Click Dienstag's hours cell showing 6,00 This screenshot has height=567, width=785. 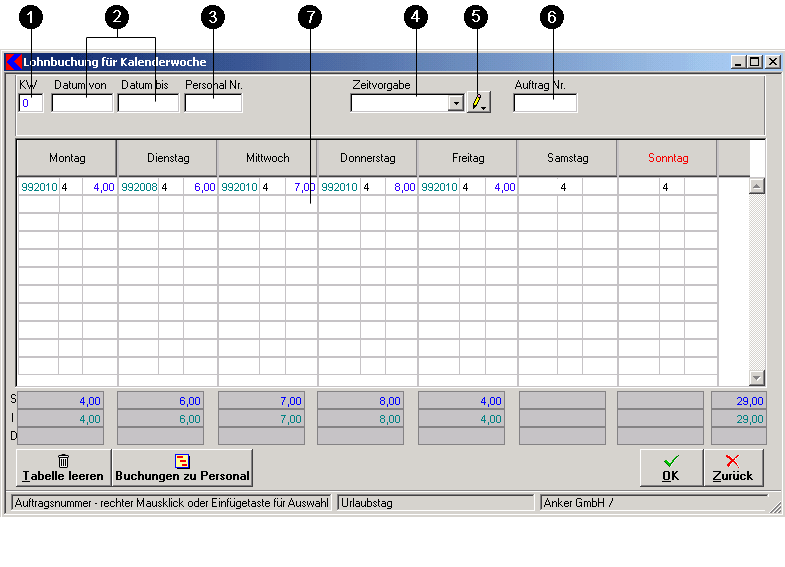pyautogui.click(x=199, y=187)
